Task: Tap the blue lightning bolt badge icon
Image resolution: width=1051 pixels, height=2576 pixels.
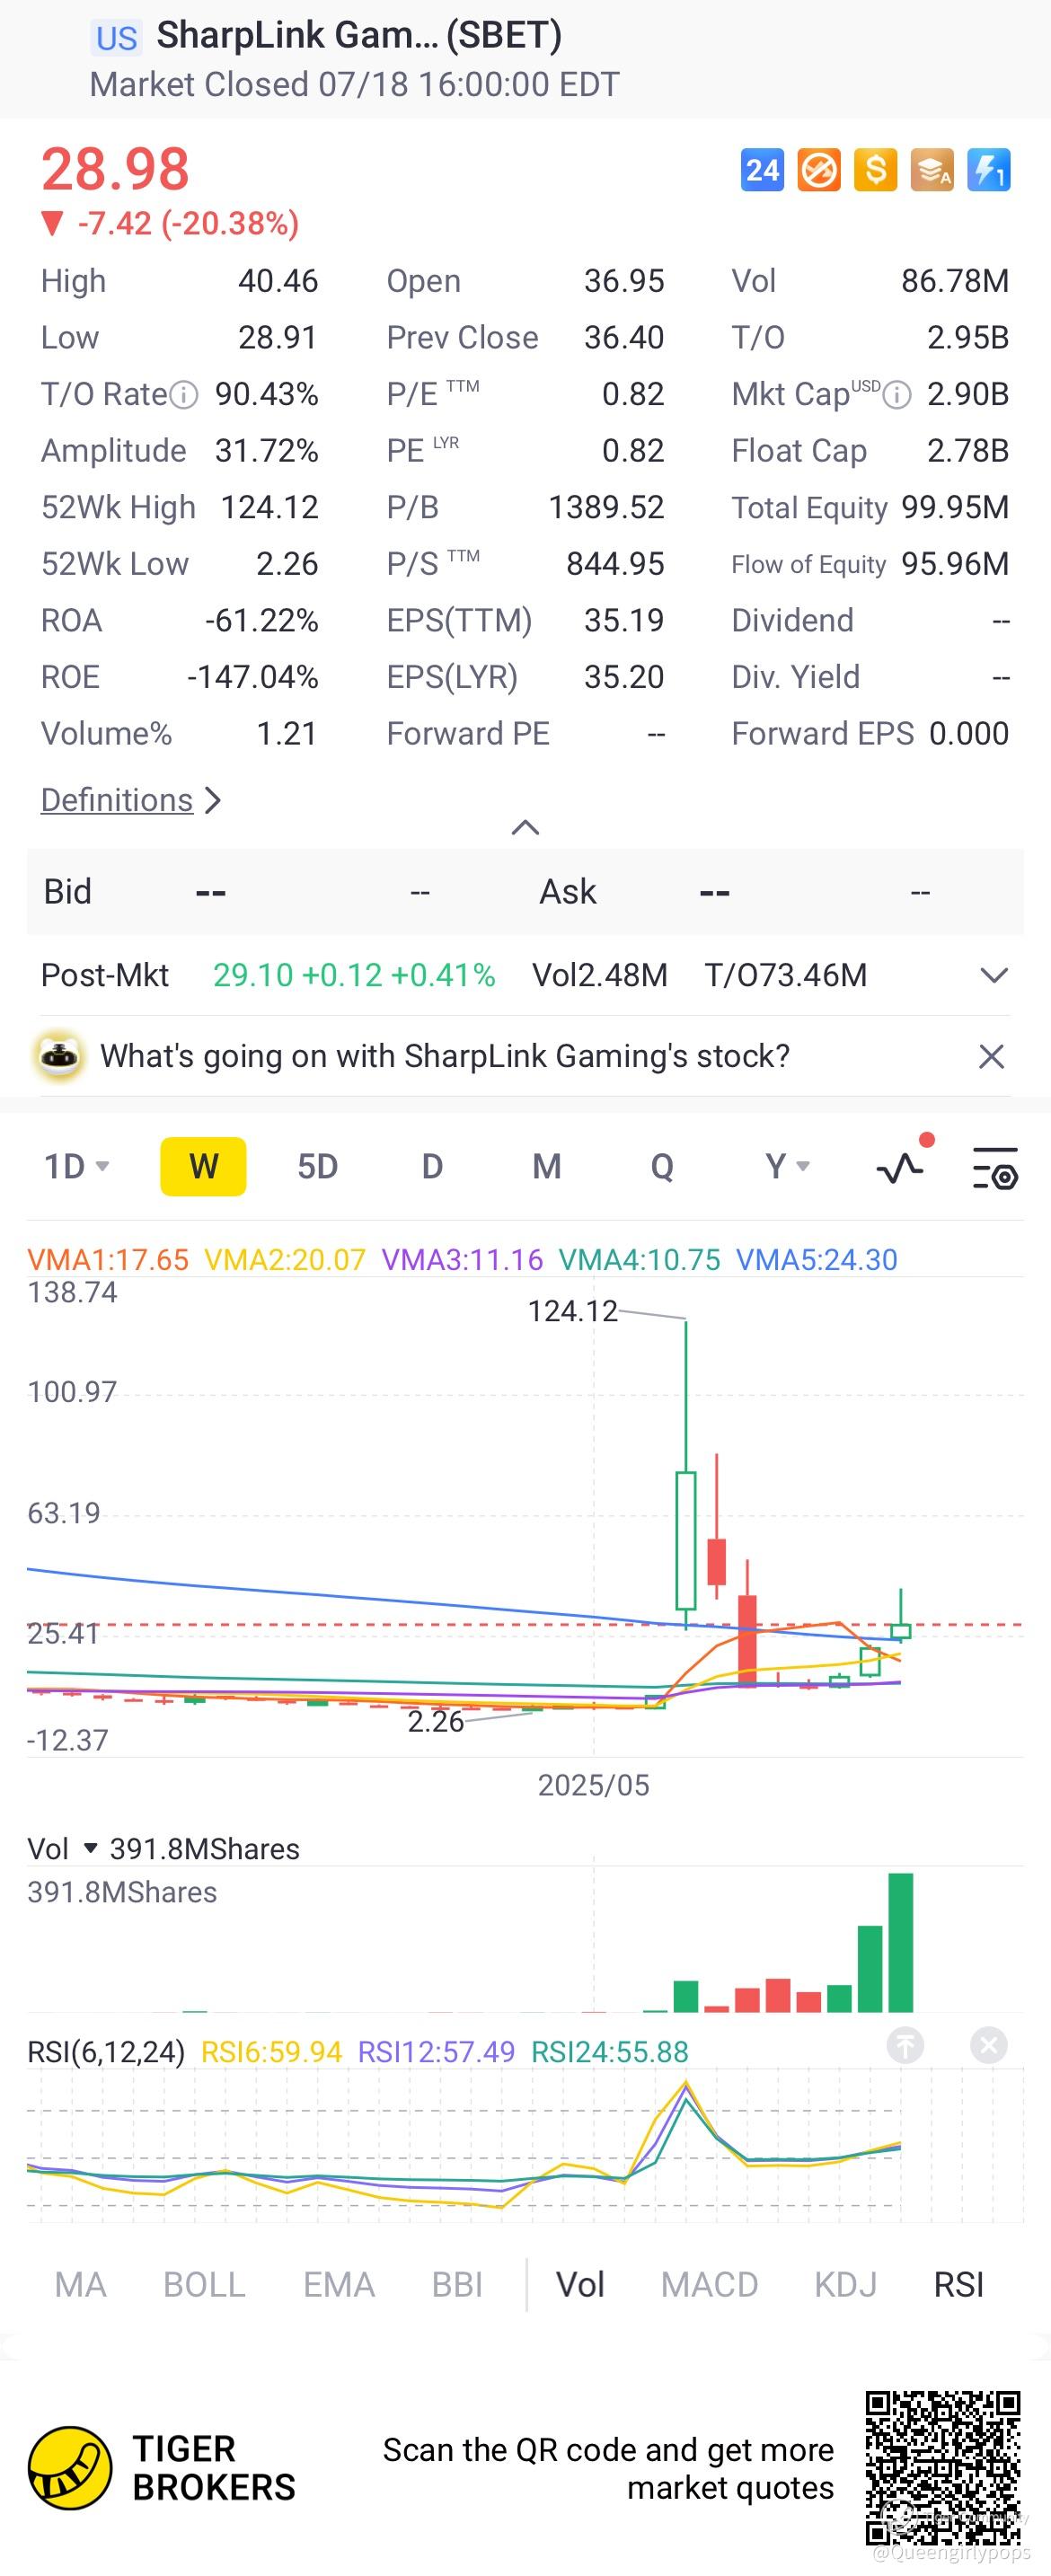Action: [x=989, y=170]
